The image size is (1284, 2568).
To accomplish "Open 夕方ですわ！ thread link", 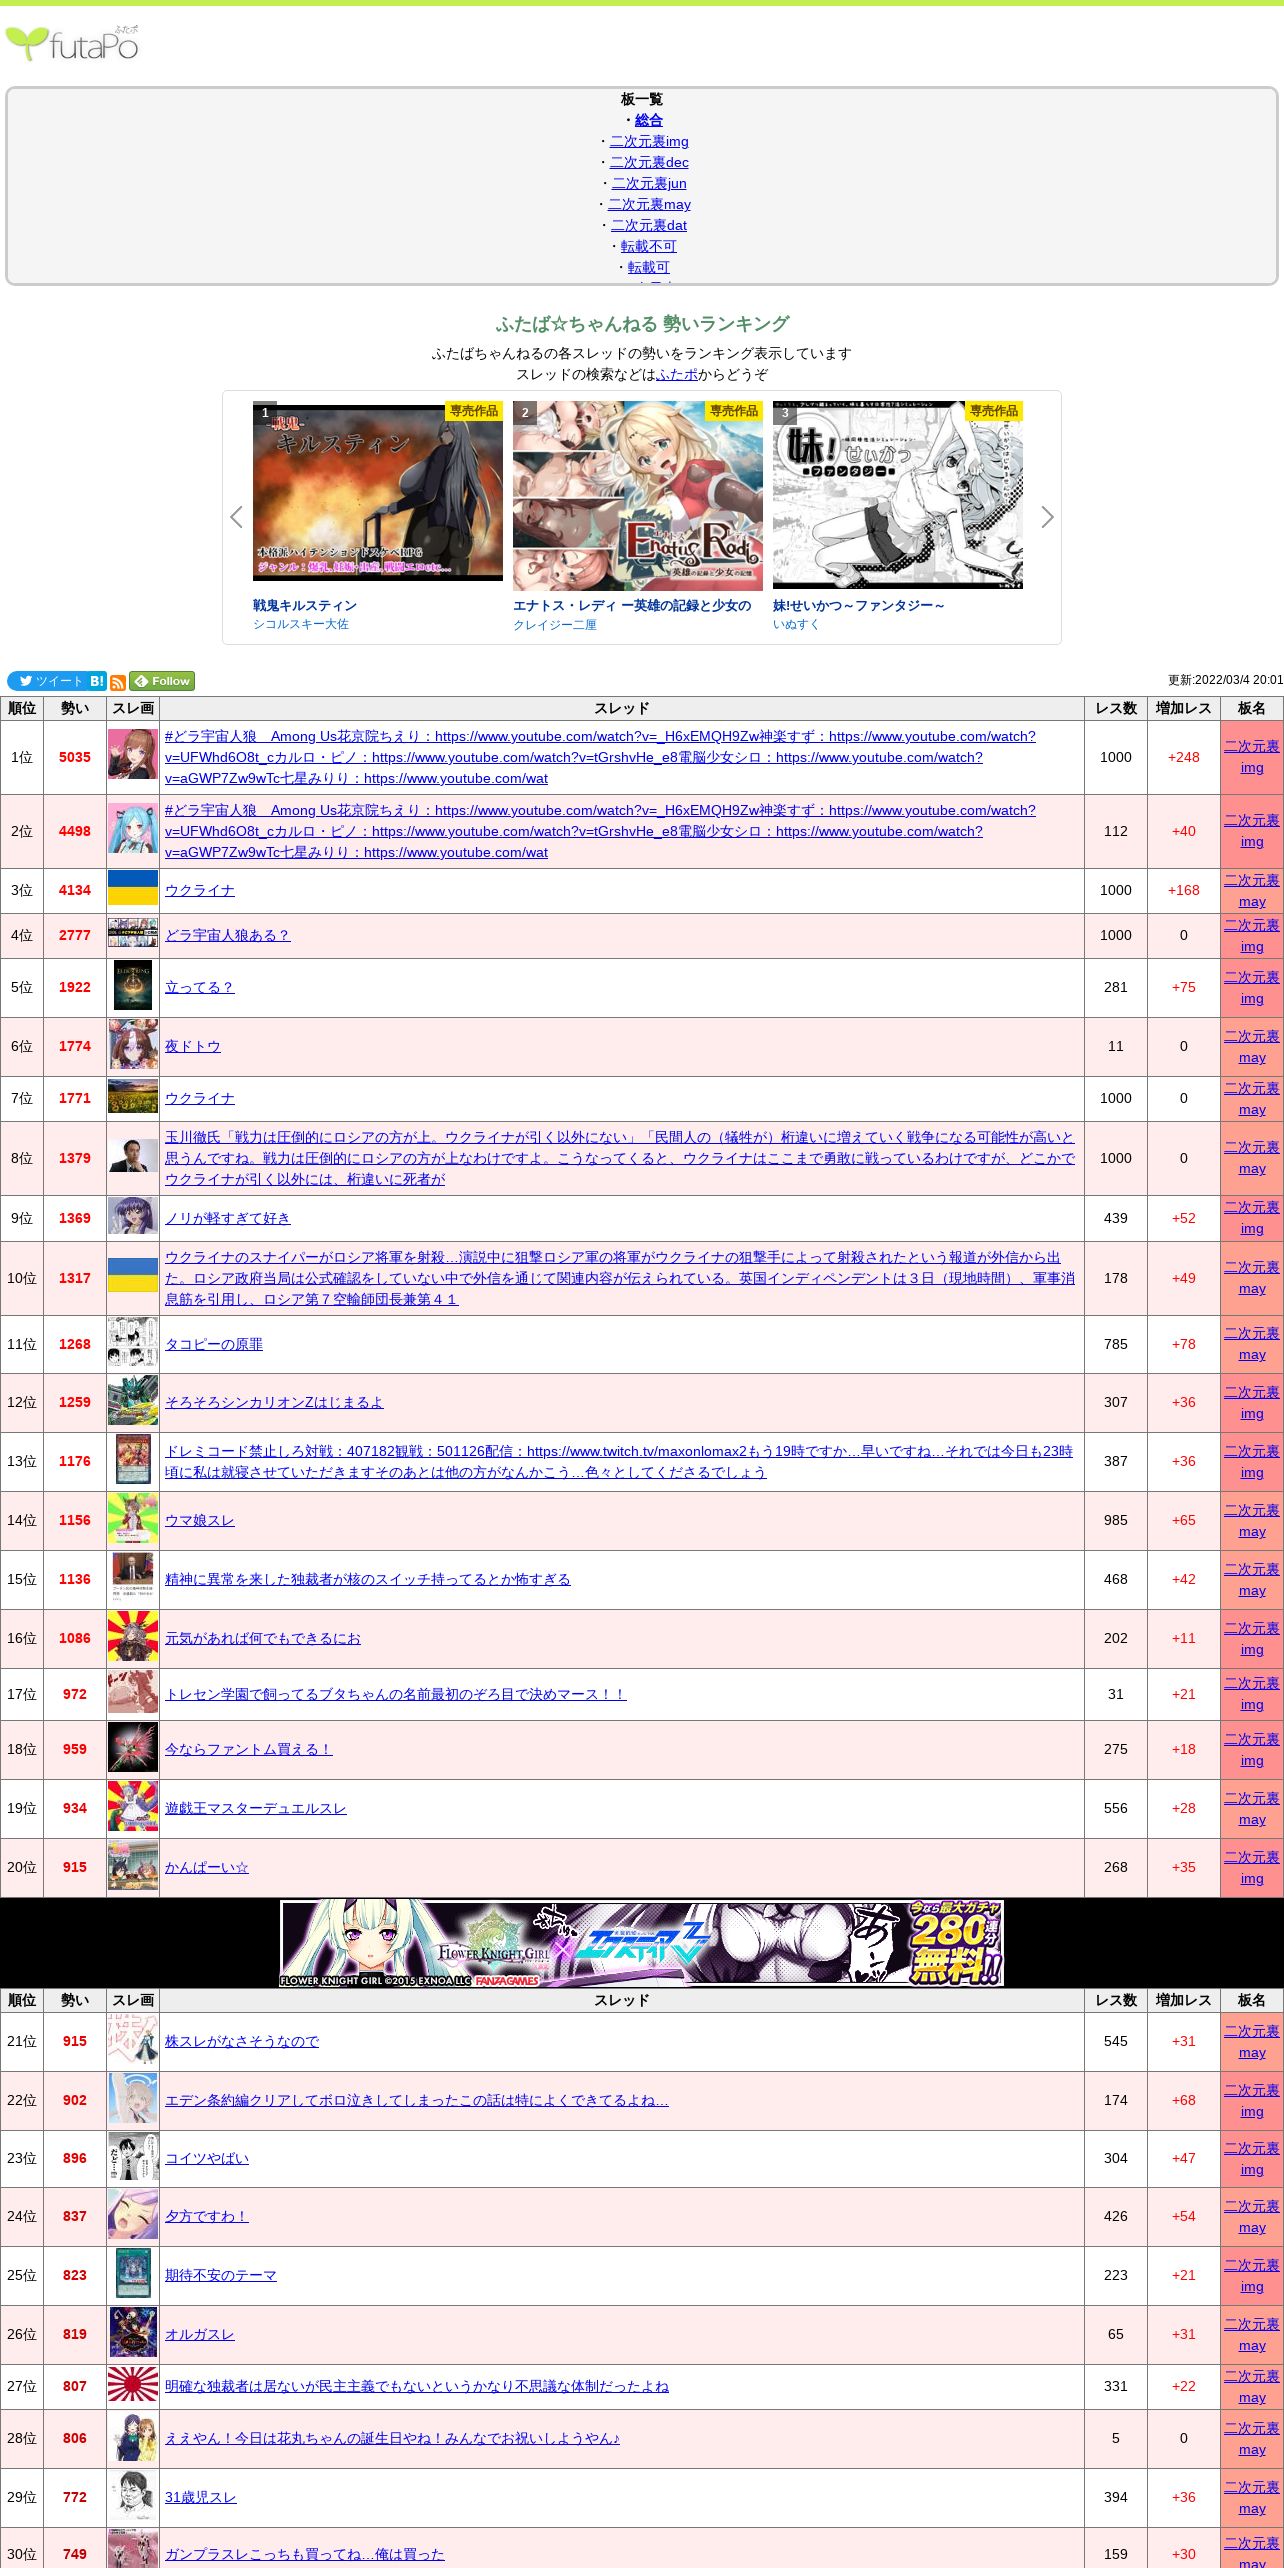I will coord(207,2216).
